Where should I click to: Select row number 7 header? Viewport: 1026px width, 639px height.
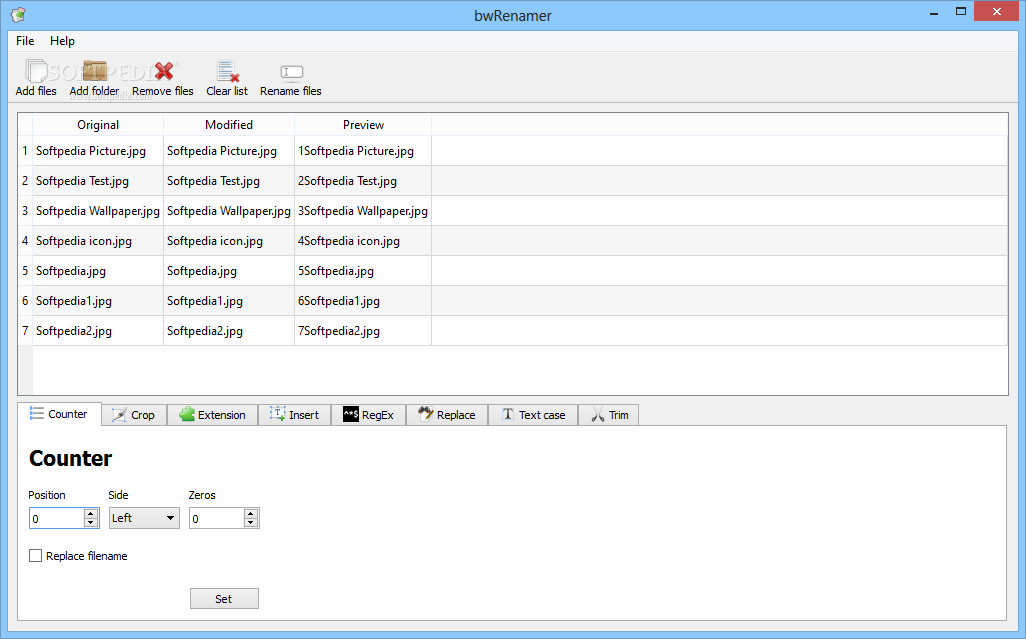pos(25,331)
